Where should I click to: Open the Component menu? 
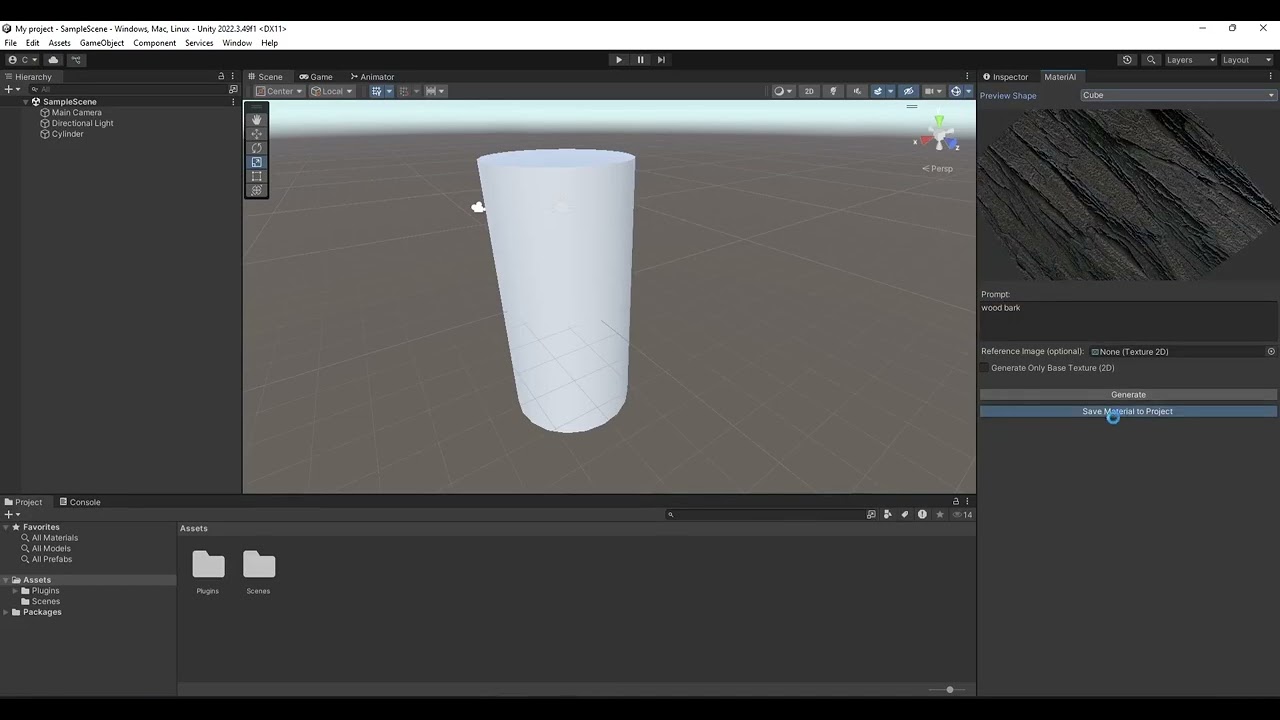[x=155, y=43]
